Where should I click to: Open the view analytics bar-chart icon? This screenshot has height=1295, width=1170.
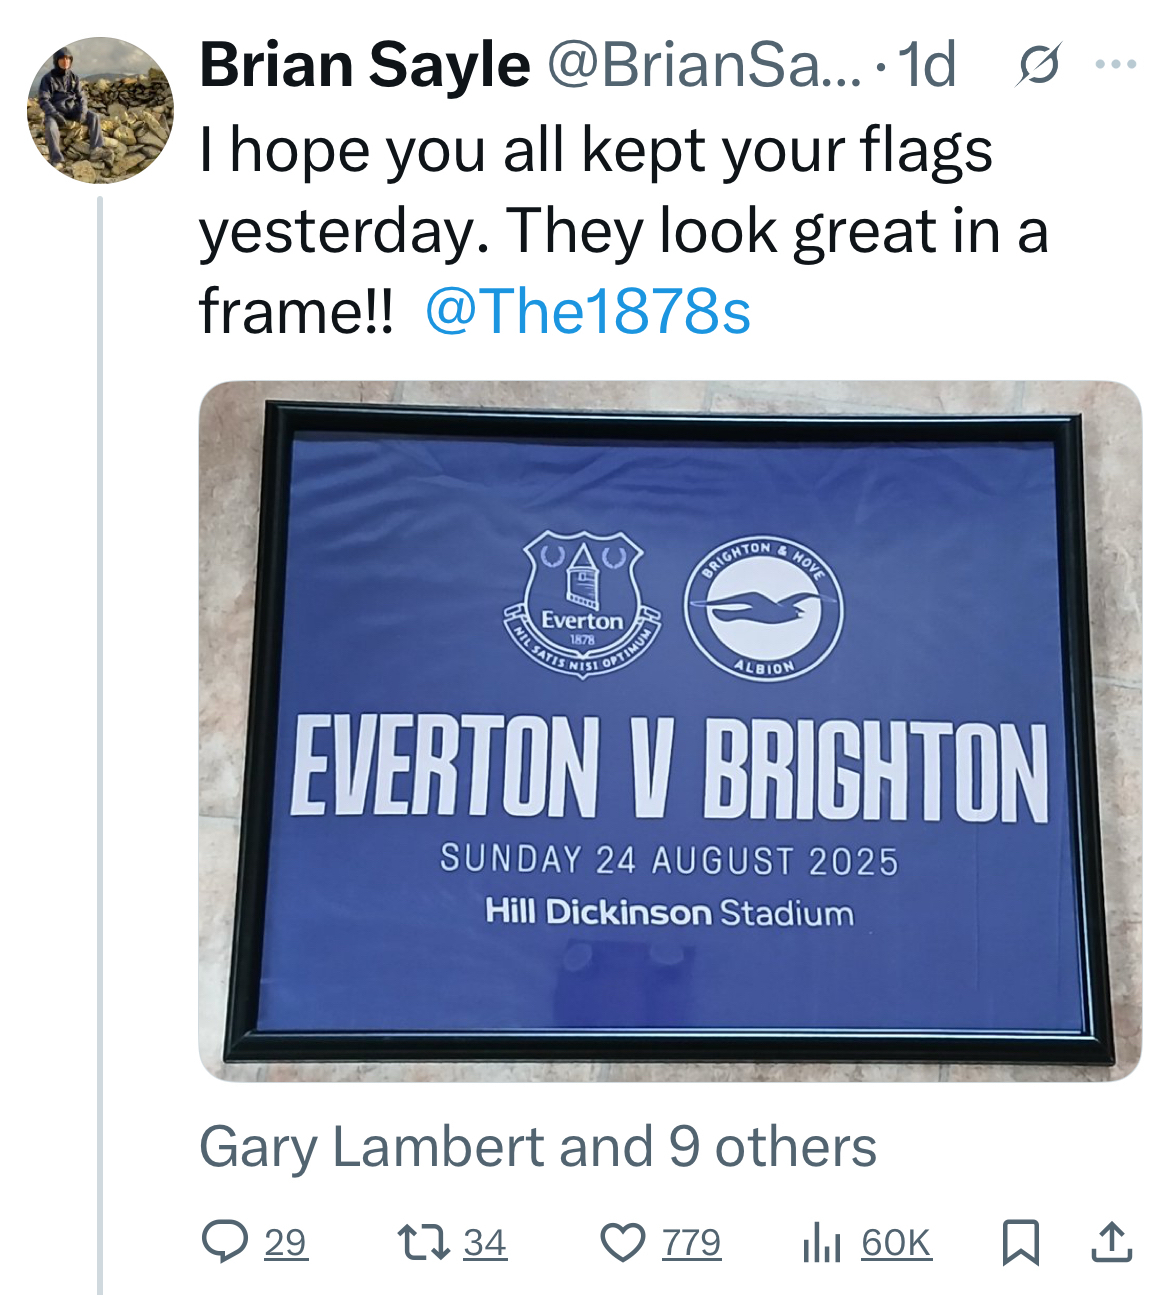821,1243
